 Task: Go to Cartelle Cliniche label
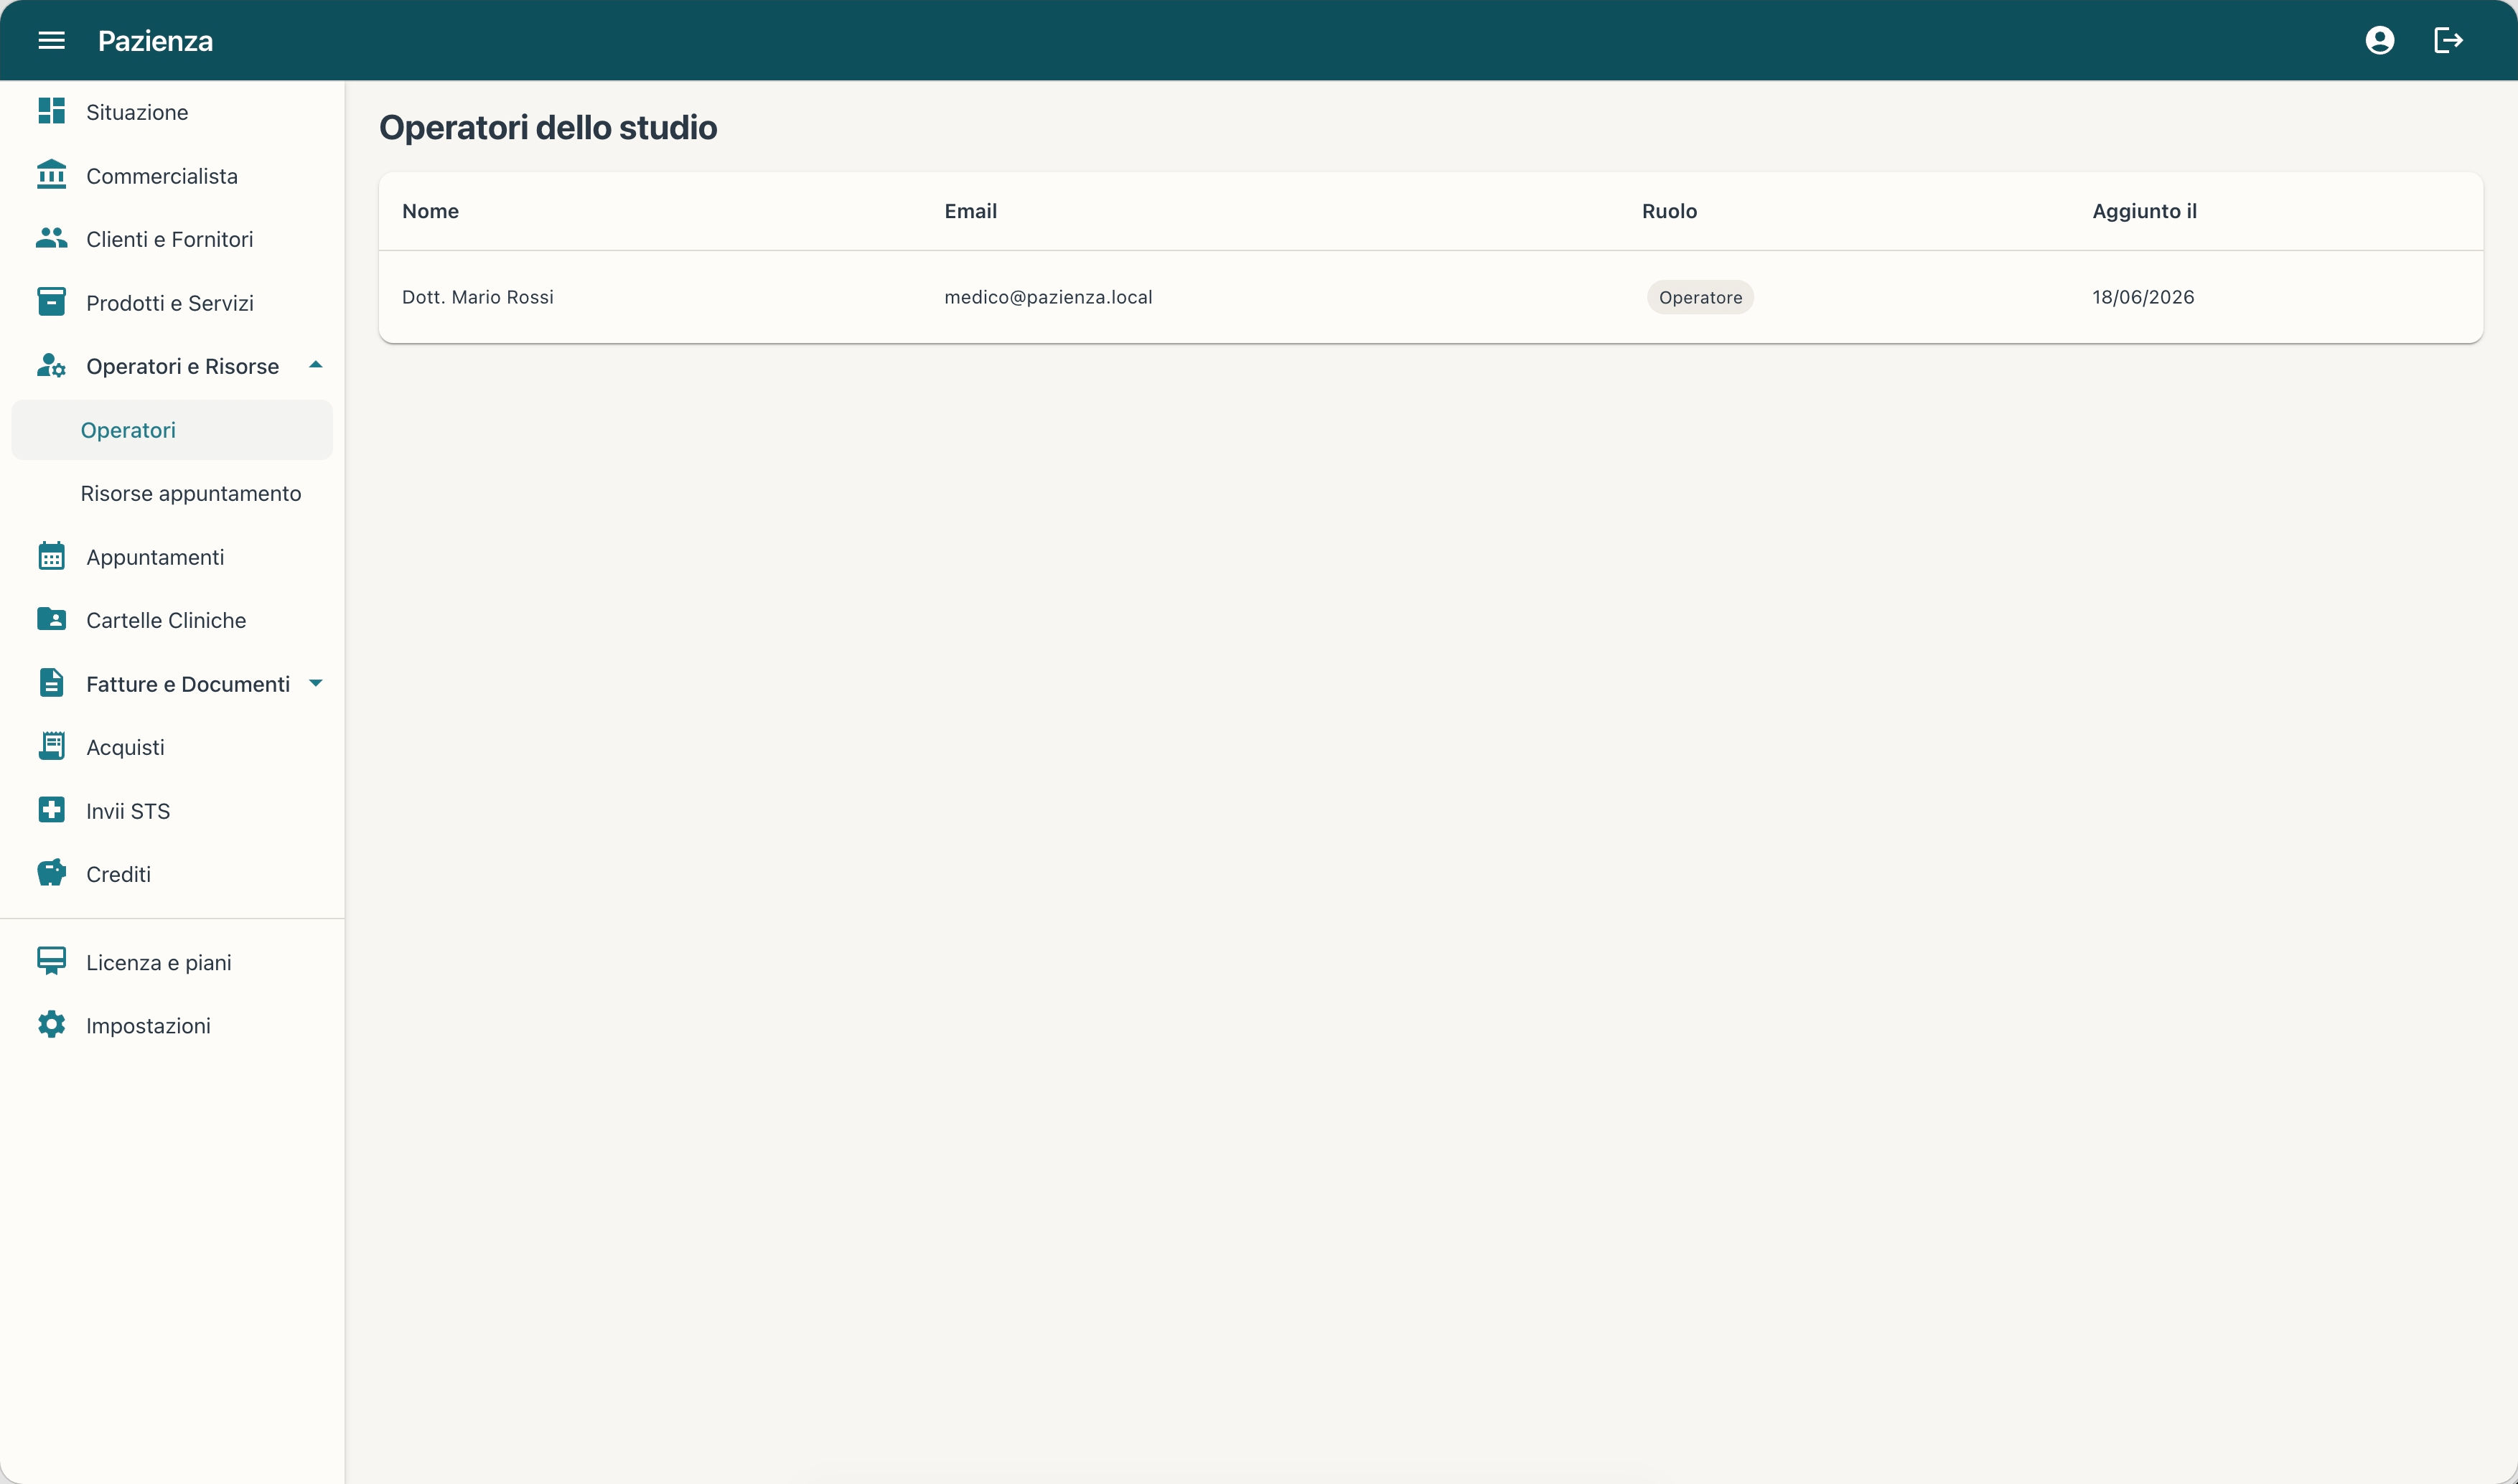pyautogui.click(x=166, y=620)
